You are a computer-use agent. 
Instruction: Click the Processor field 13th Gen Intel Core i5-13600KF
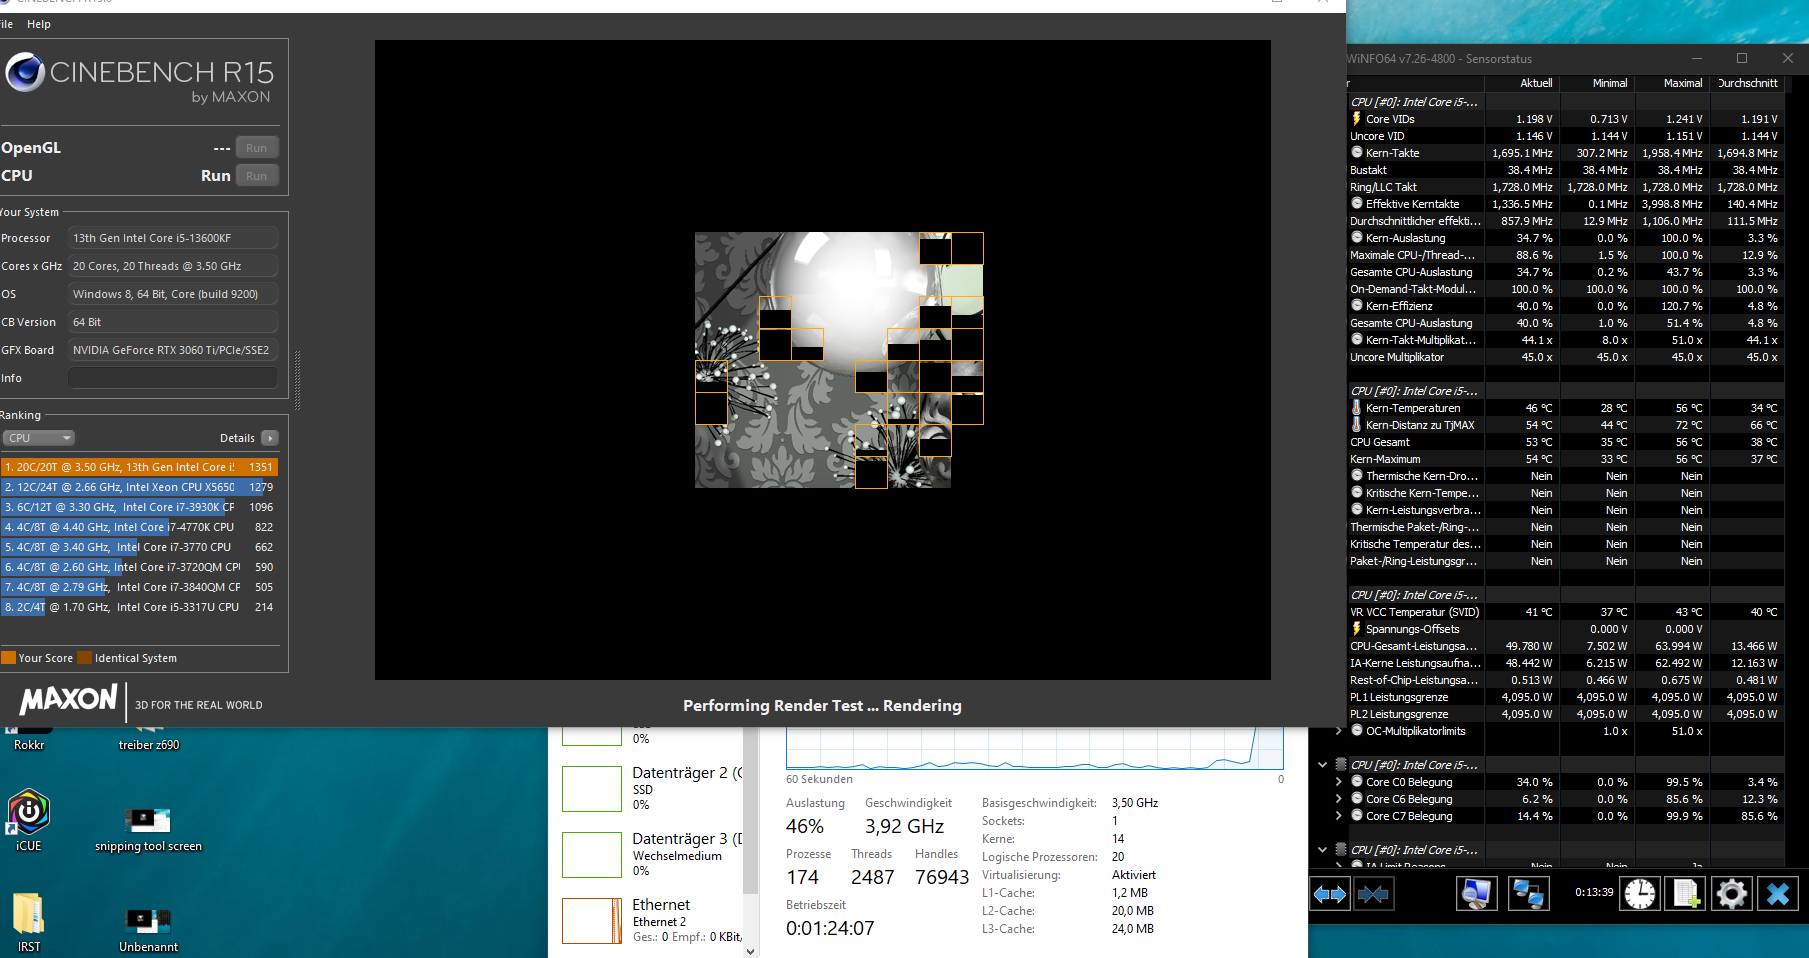point(173,238)
